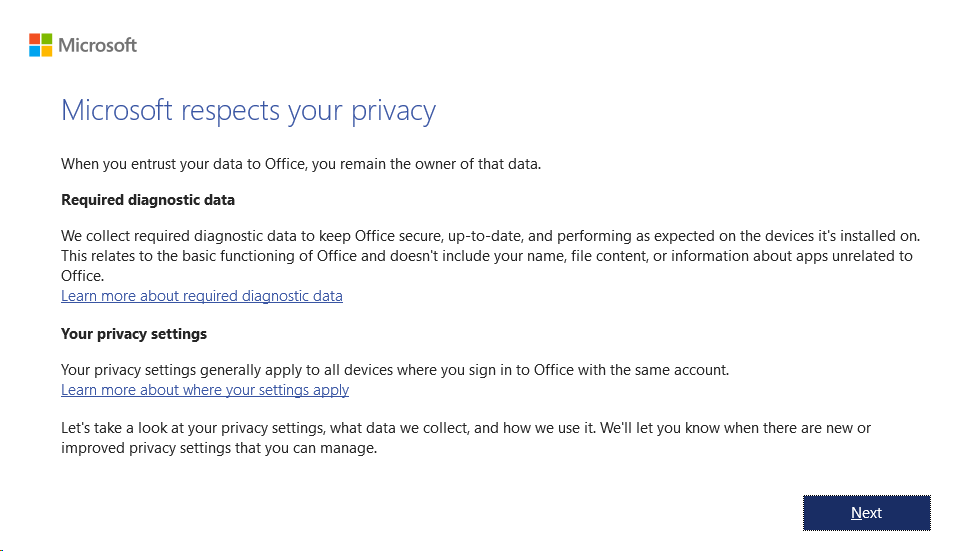978x551 pixels.
Task: Select the "Required diagnostic data" bold heading
Action: pos(148,200)
